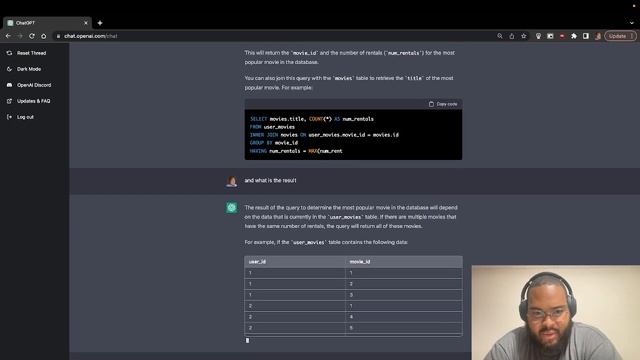Screen dimensions: 640x360
Task: Click the user avatar beside the message
Action: coord(232,181)
